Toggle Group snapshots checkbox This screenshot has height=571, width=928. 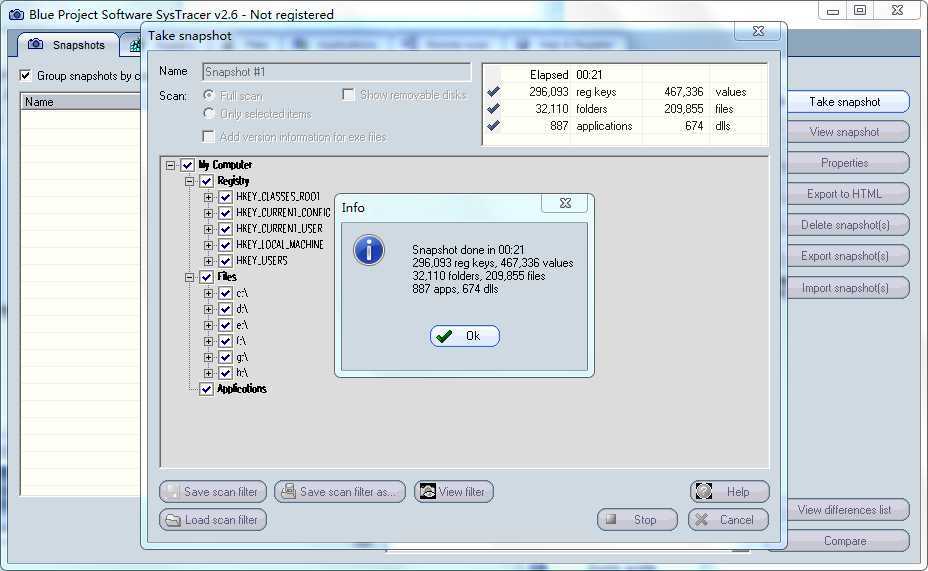point(25,76)
